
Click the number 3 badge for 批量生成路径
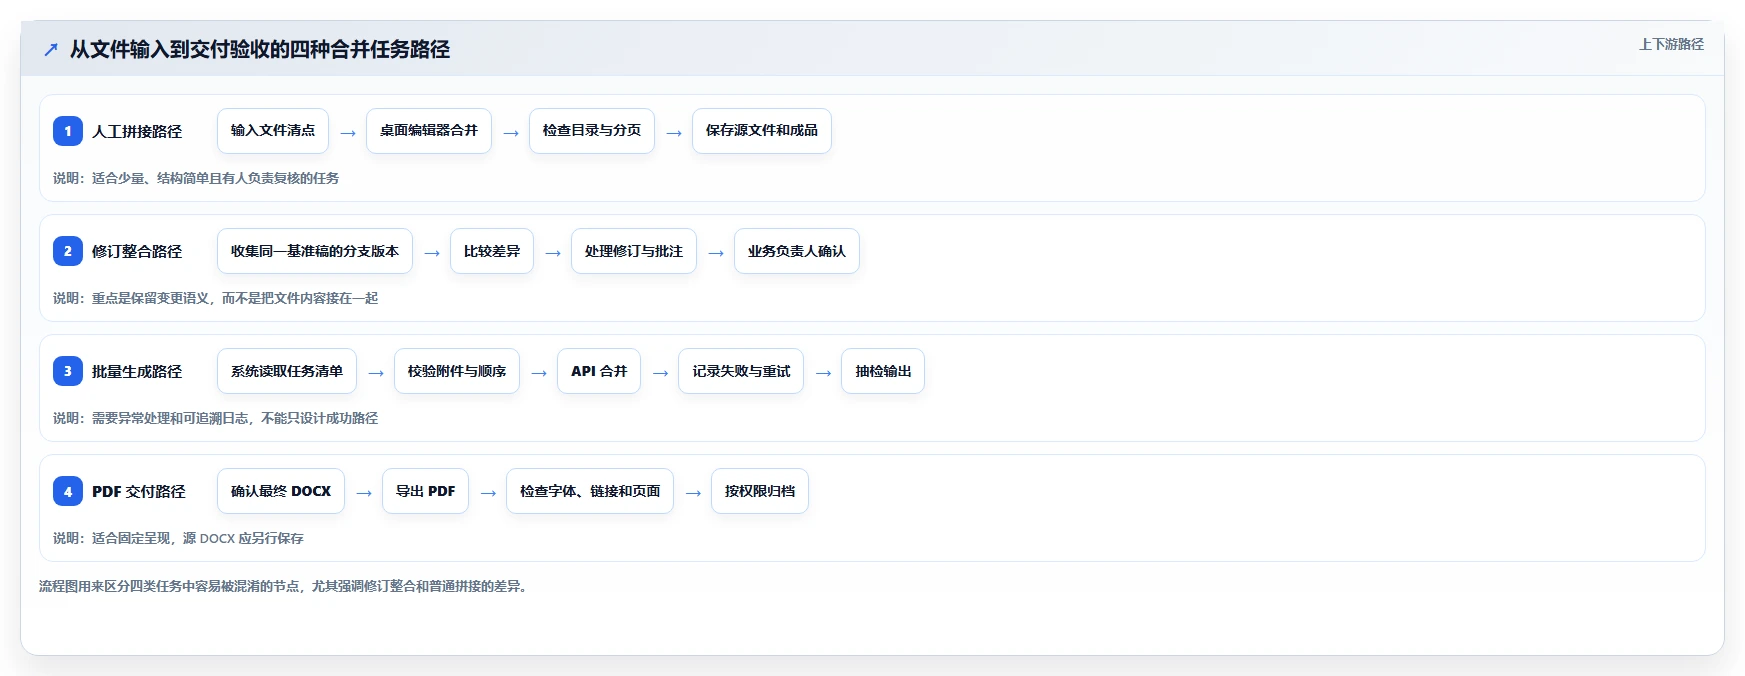click(x=68, y=371)
